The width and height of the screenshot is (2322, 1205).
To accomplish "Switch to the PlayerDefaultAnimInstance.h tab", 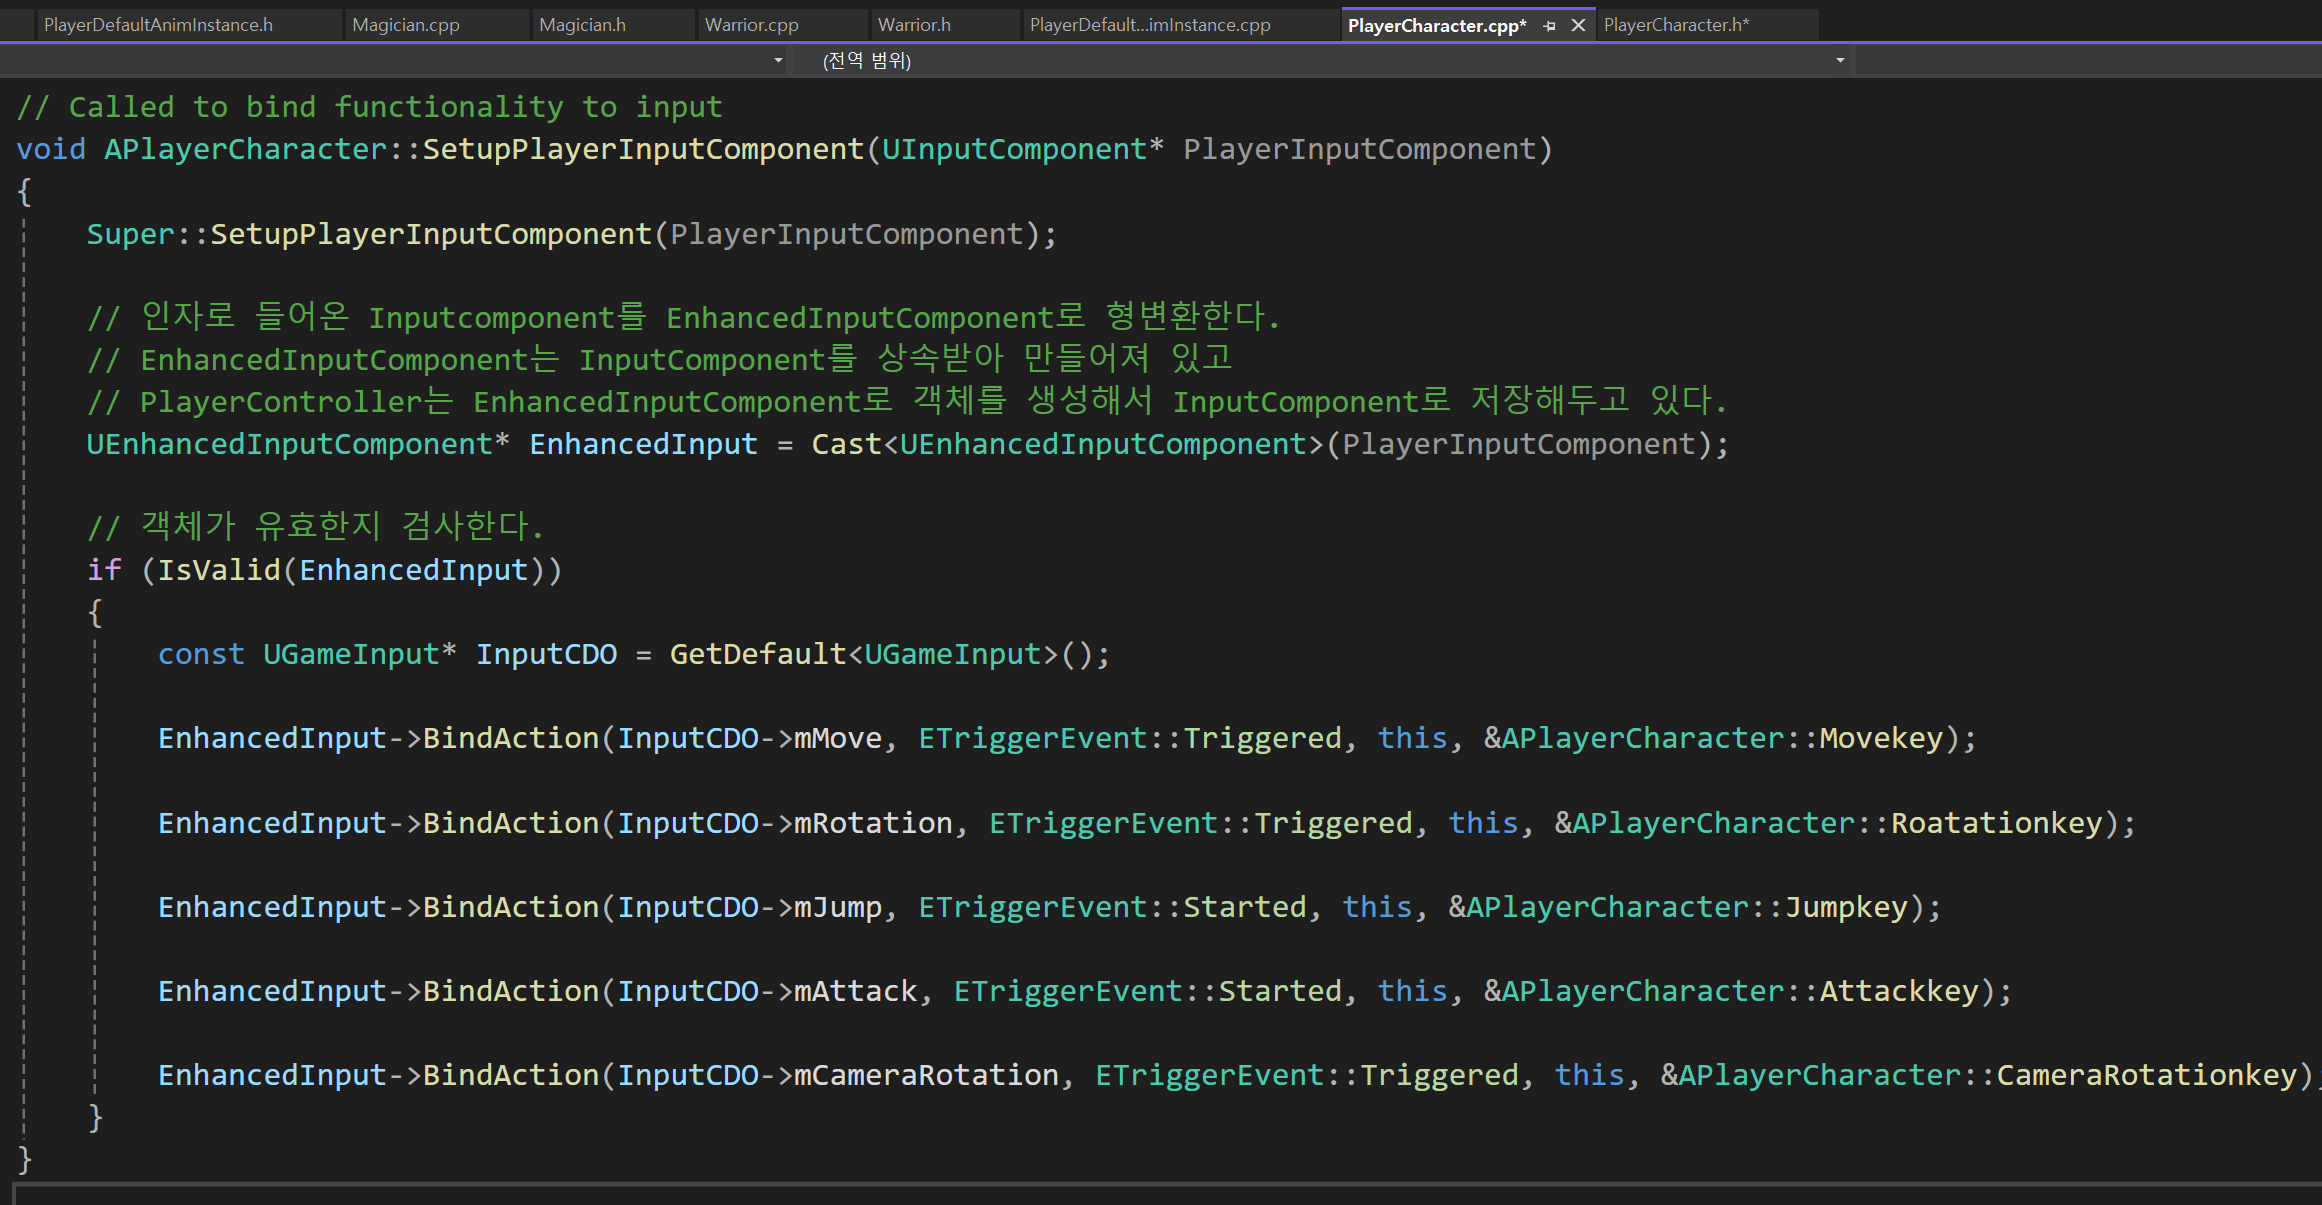I will pyautogui.click(x=158, y=25).
